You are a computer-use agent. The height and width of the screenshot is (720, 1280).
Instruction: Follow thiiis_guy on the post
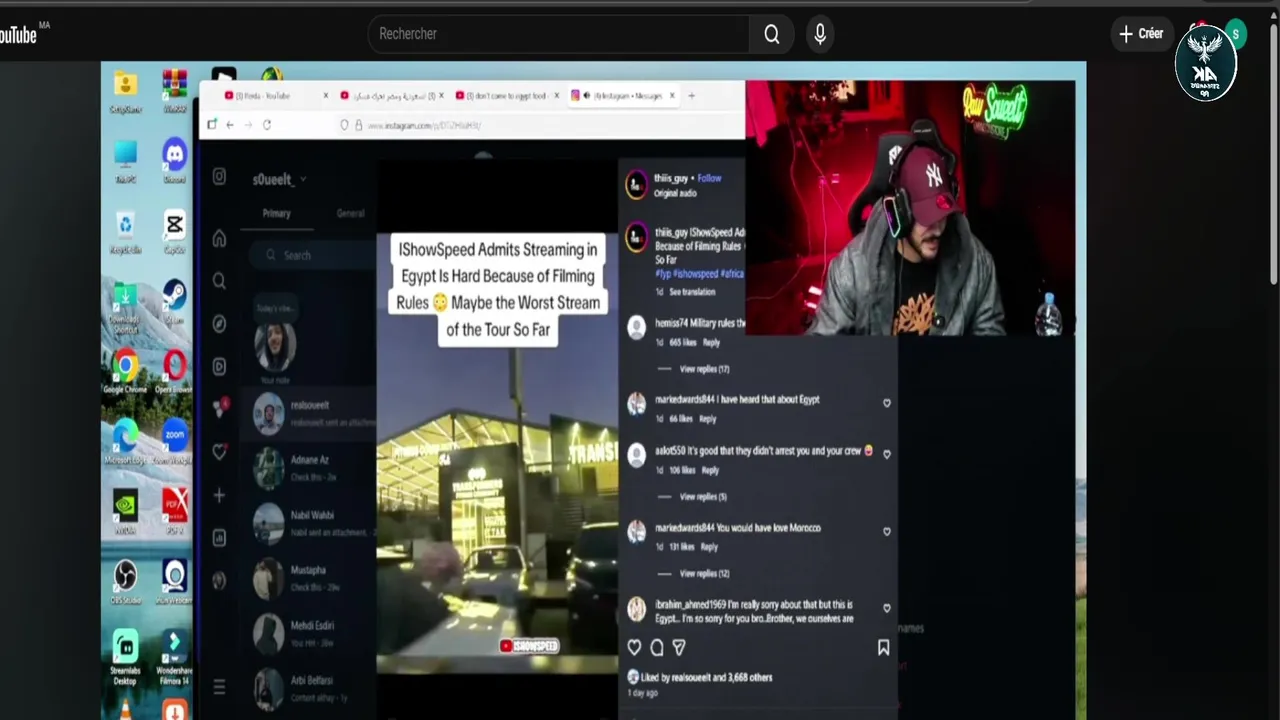coord(709,178)
